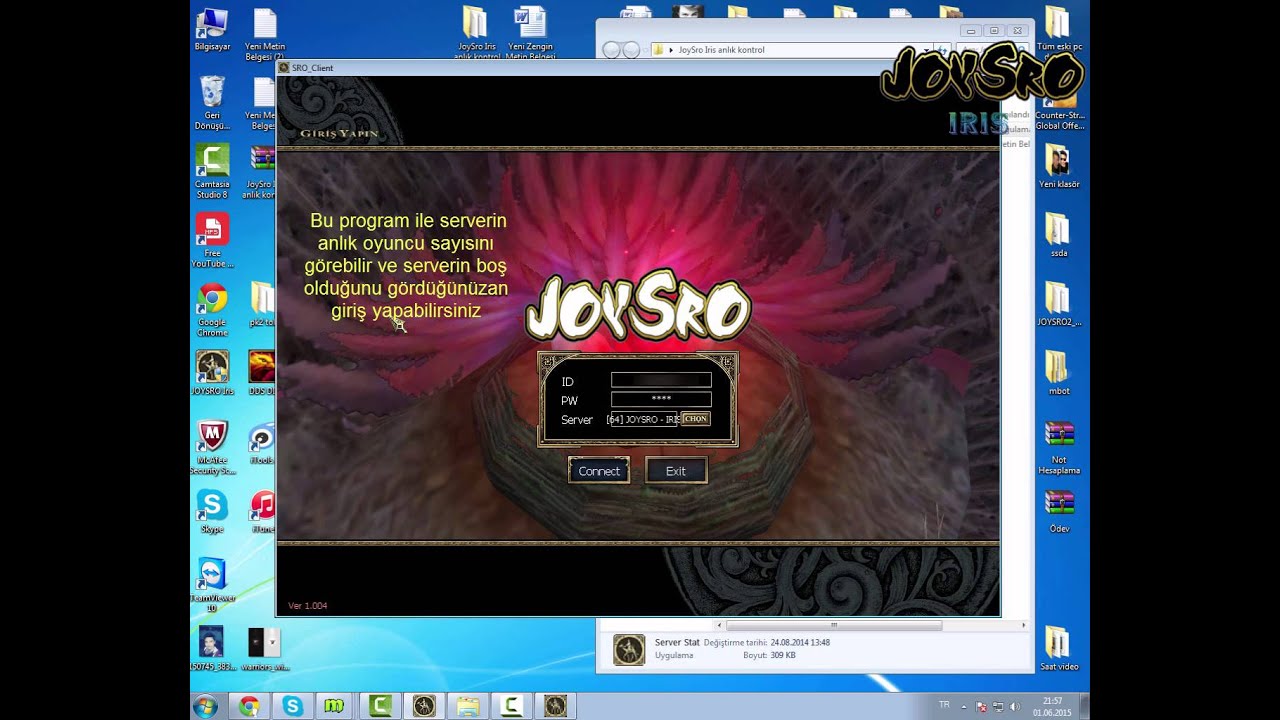Image resolution: width=1280 pixels, height=720 pixels.
Task: Click the Connect button in SRO_Client
Action: (599, 471)
